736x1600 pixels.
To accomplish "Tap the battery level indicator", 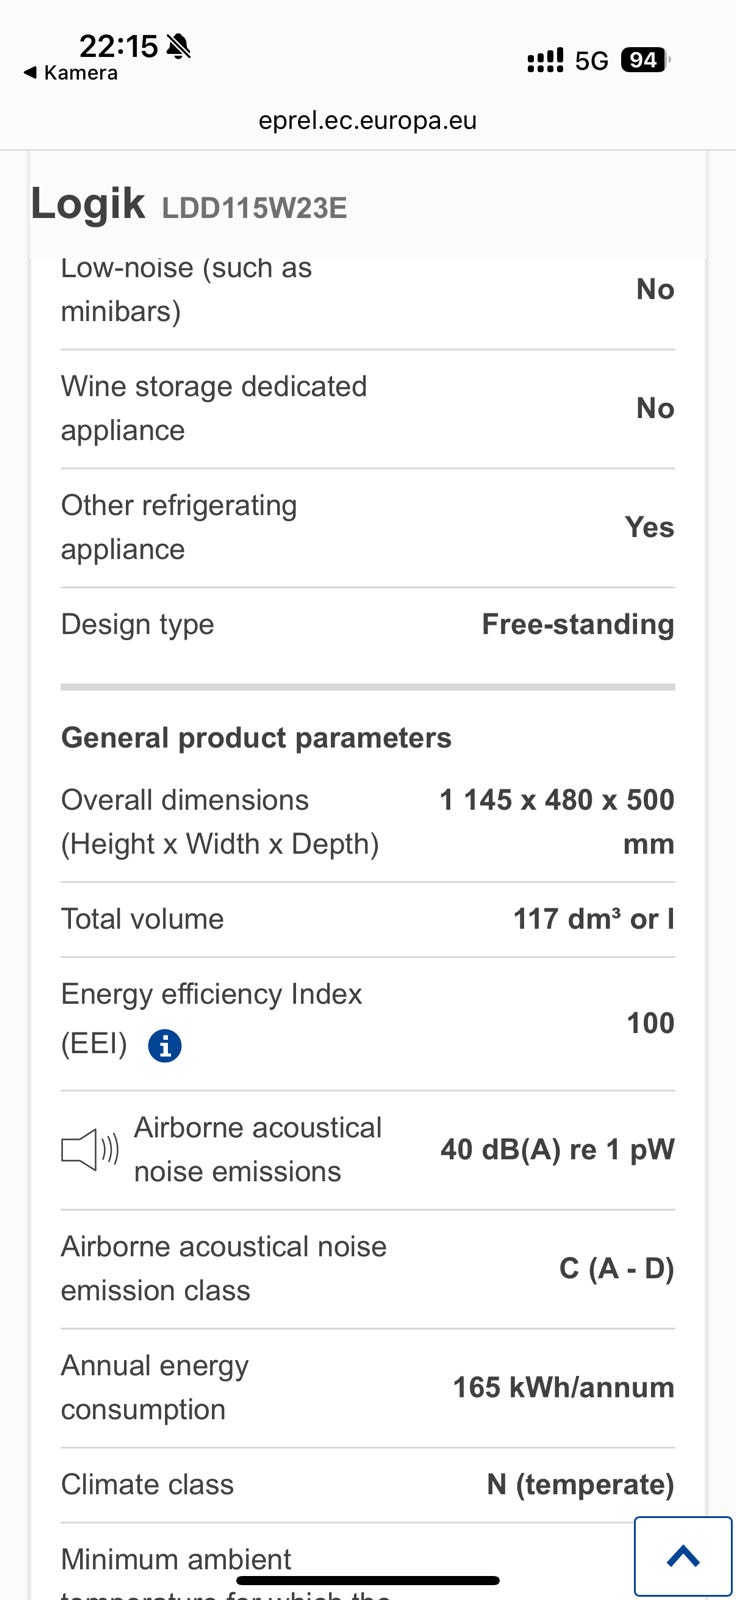I will (644, 60).
